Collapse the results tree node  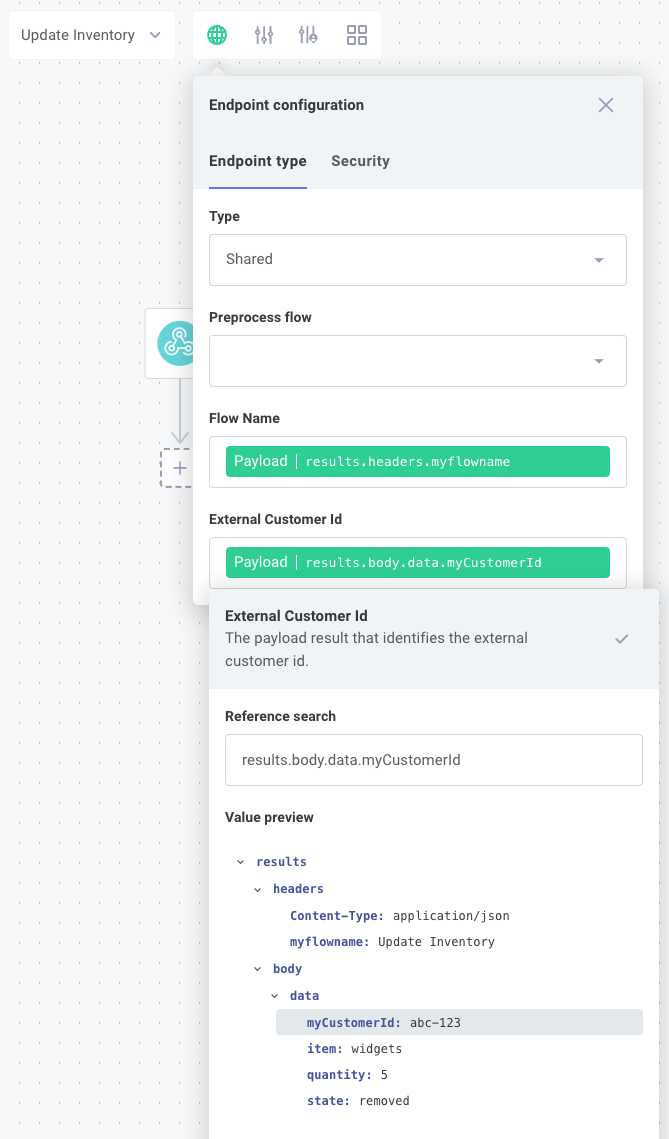tap(240, 861)
